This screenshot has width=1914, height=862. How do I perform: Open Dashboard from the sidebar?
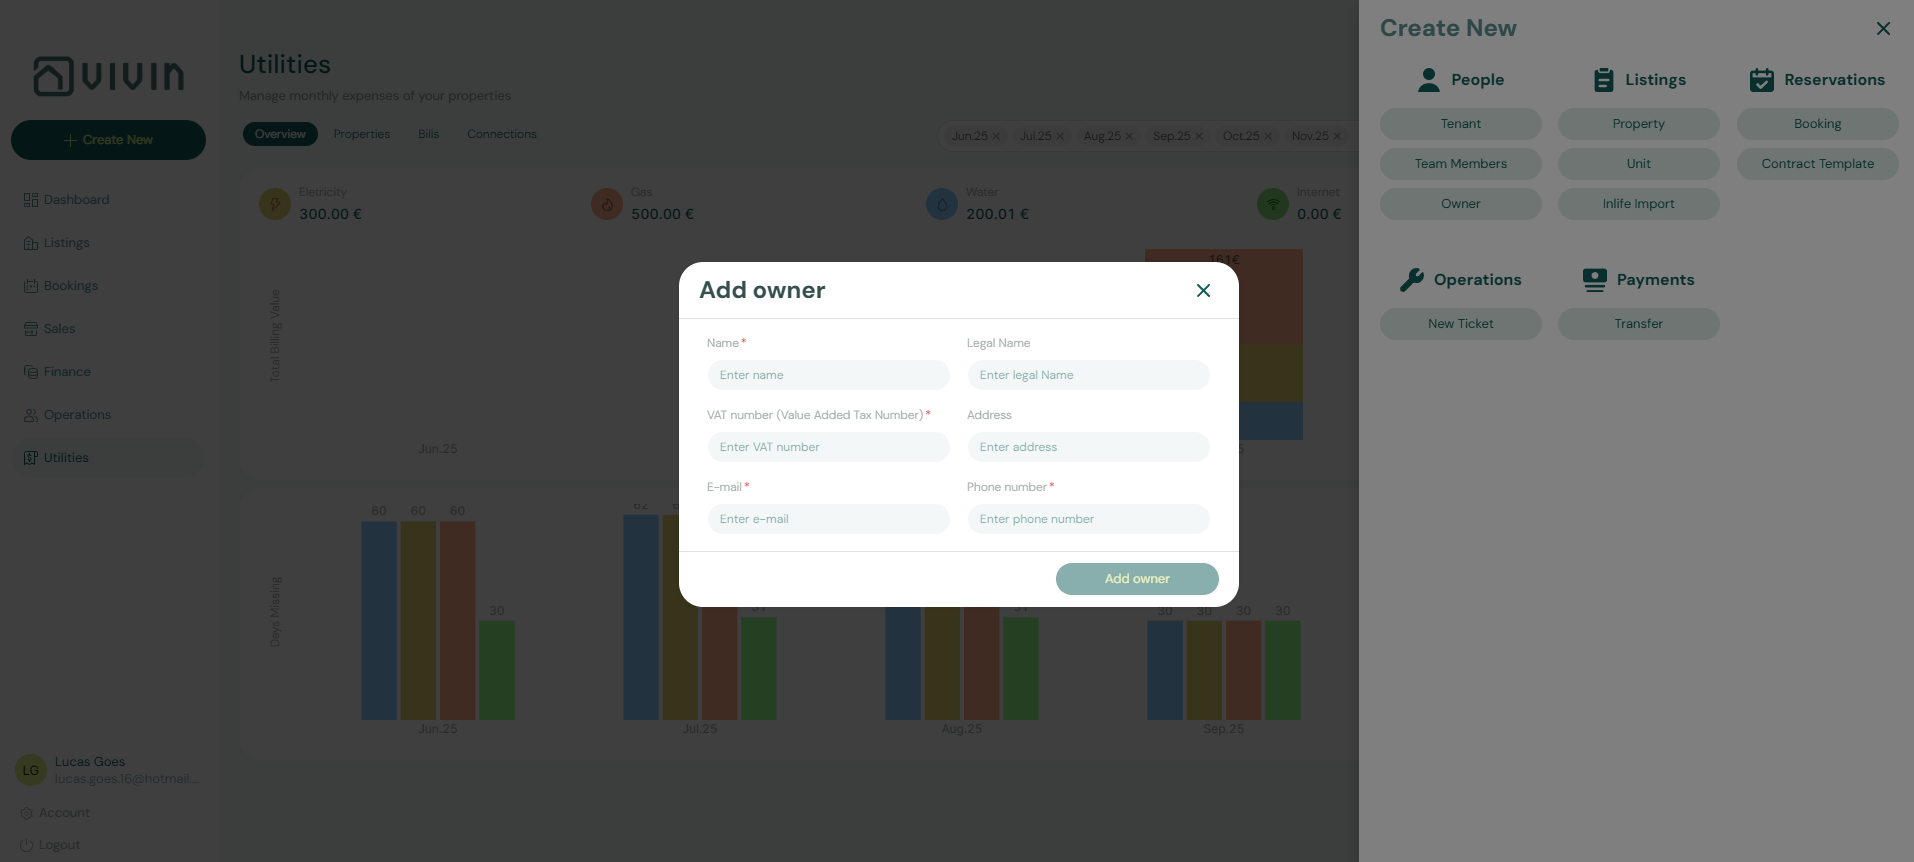76,200
